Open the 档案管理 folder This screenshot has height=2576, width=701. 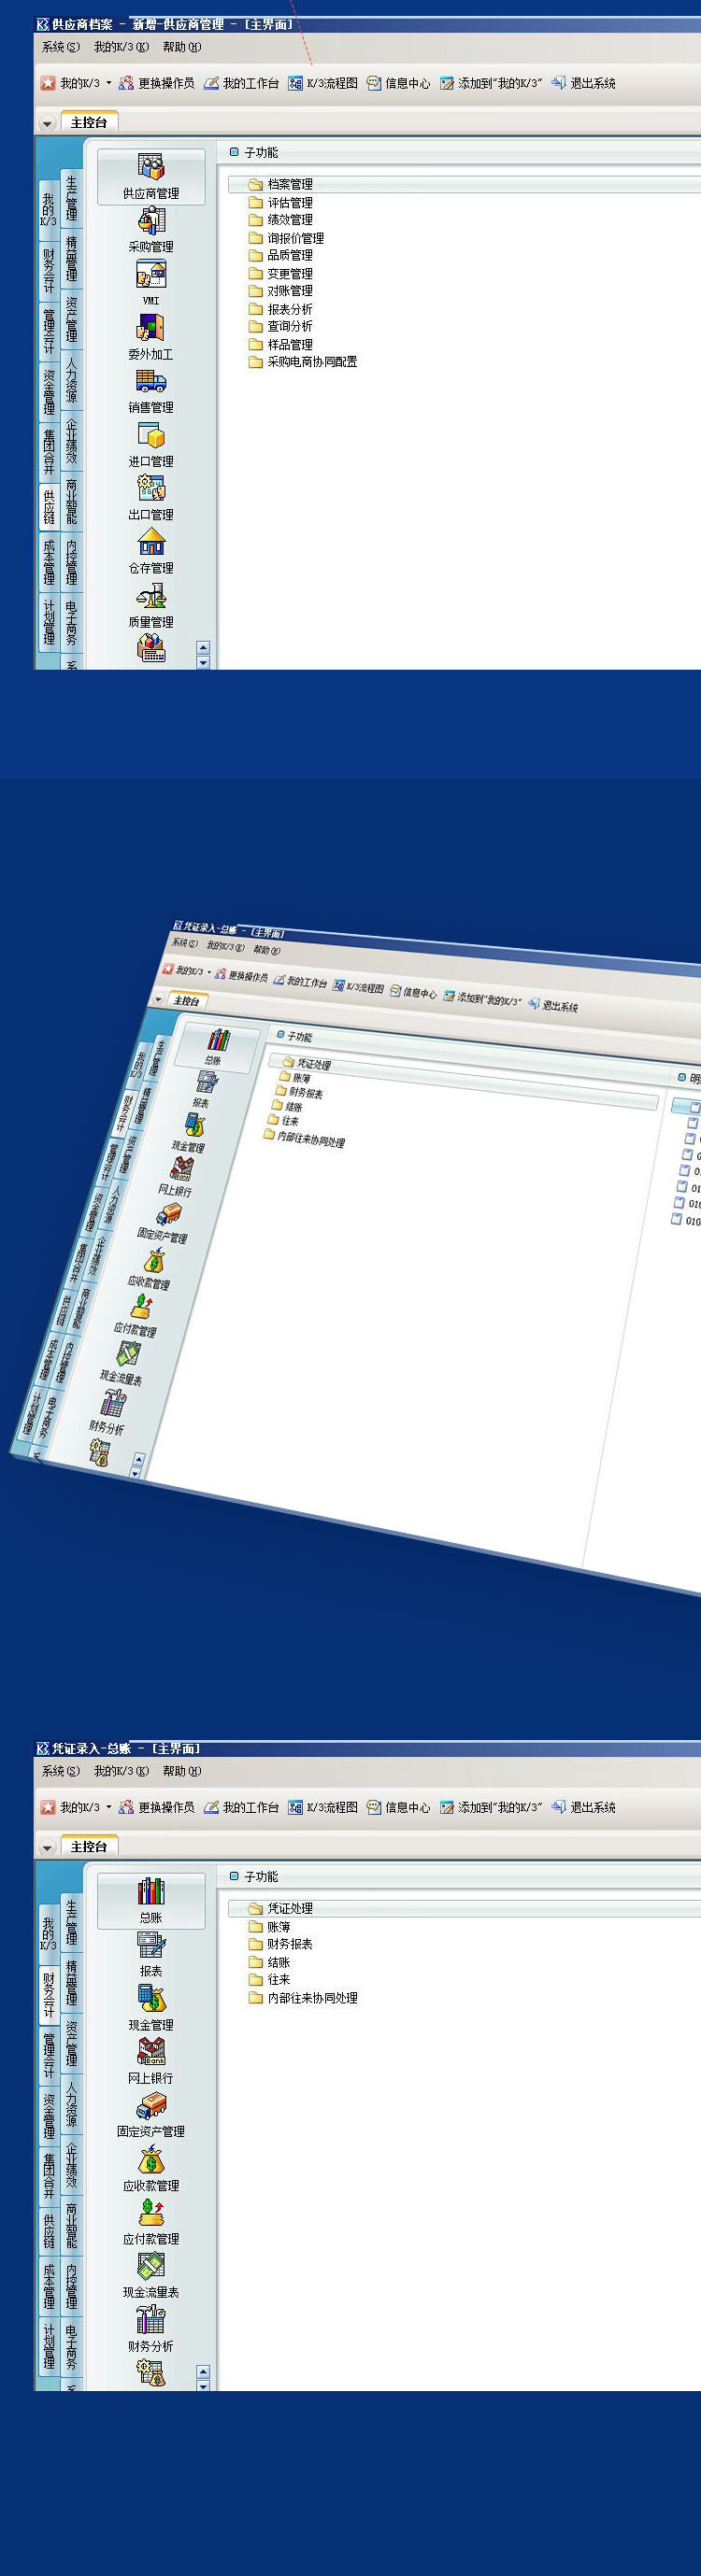[x=289, y=184]
